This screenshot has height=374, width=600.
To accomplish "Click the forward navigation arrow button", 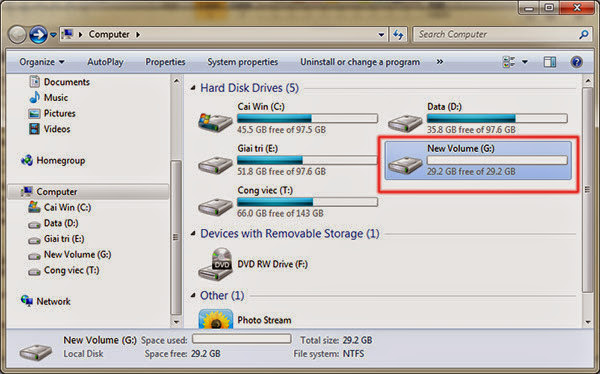I will click(38, 34).
